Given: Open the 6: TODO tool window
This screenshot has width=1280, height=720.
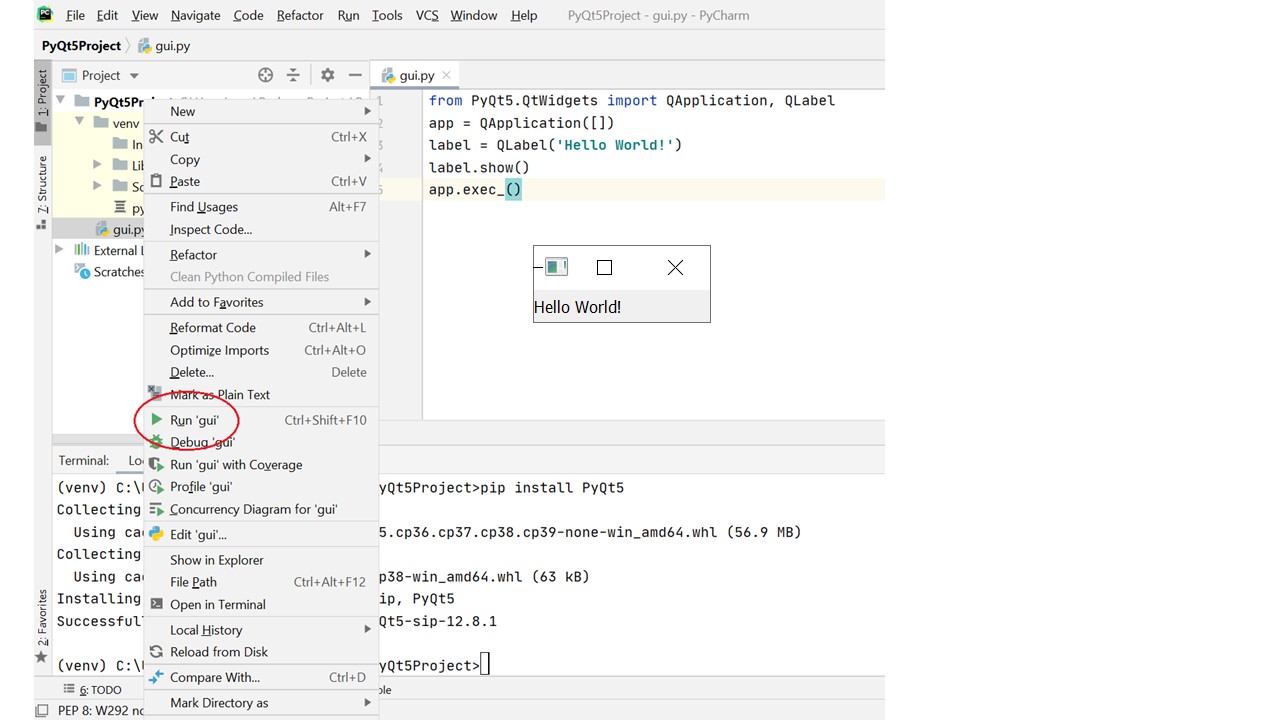Looking at the screenshot, I should [x=93, y=690].
